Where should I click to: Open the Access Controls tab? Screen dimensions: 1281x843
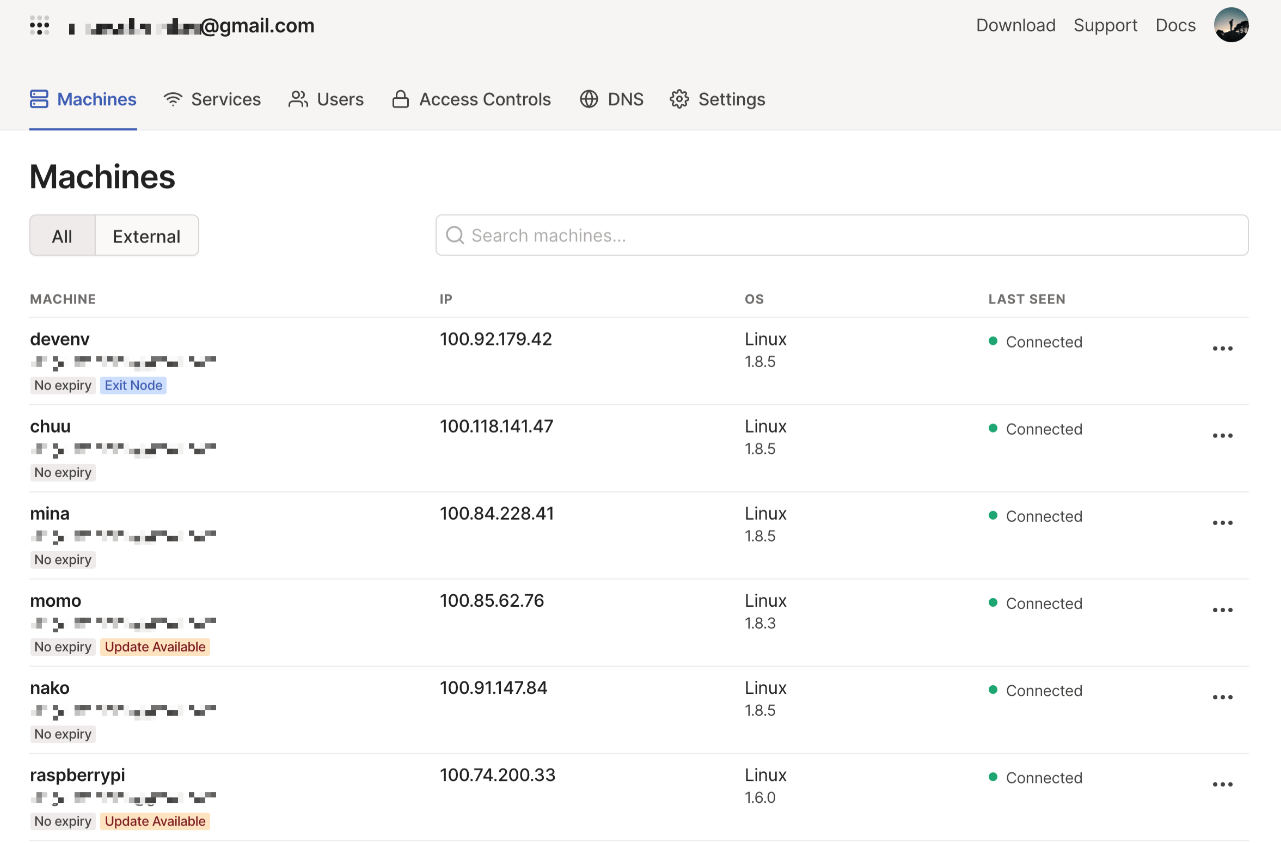click(471, 99)
